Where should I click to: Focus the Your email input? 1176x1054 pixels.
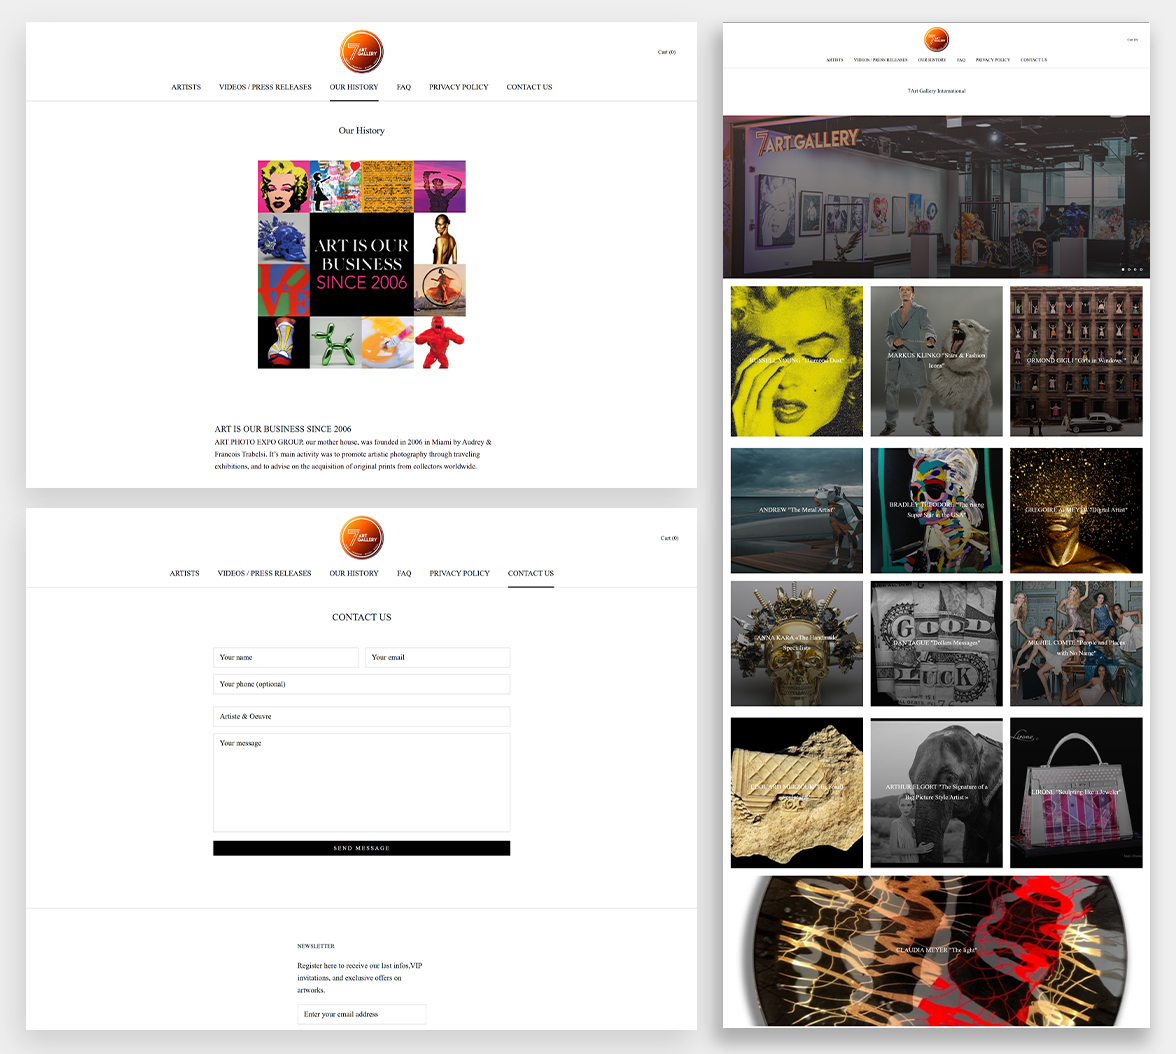coord(437,657)
